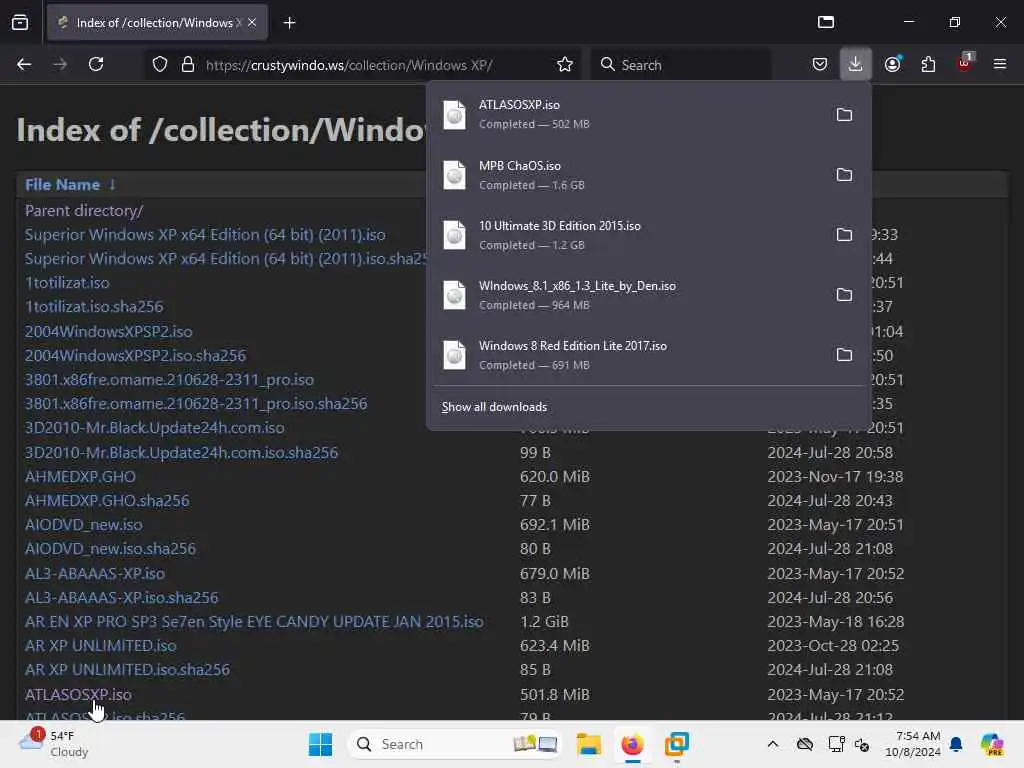Open the Windows Start menu
The height and width of the screenshot is (768, 1024).
click(x=320, y=744)
